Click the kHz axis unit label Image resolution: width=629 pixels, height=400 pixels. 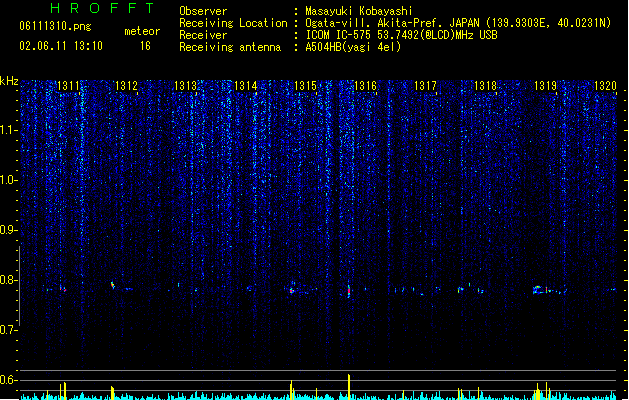tap(9, 81)
